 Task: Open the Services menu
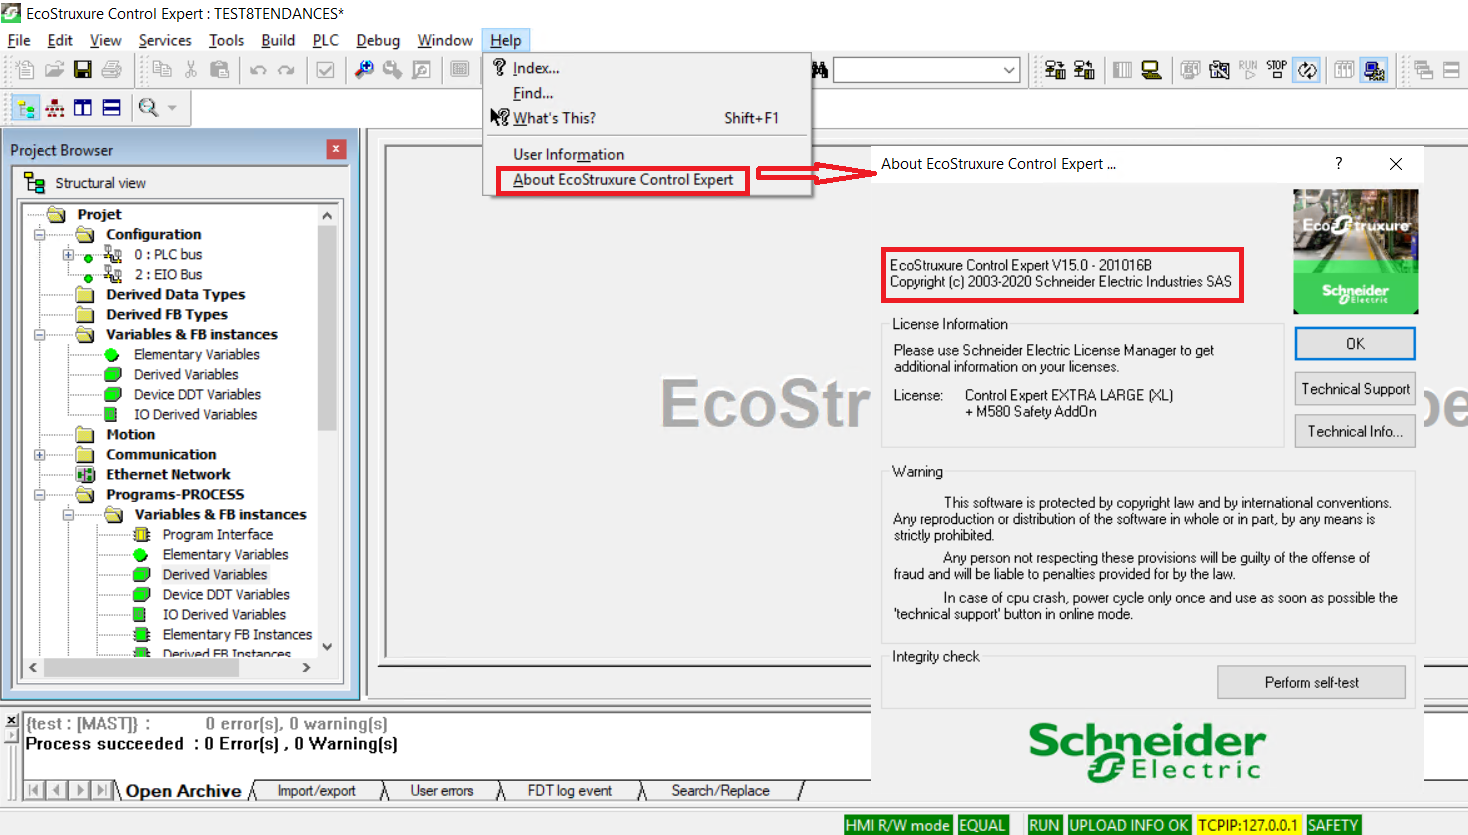(165, 40)
